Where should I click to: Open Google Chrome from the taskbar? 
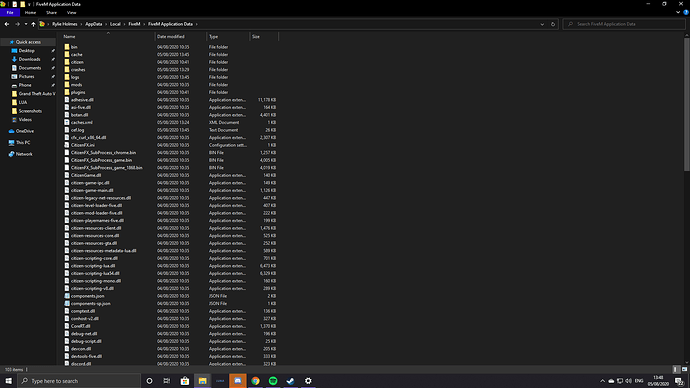pyautogui.click(x=255, y=381)
